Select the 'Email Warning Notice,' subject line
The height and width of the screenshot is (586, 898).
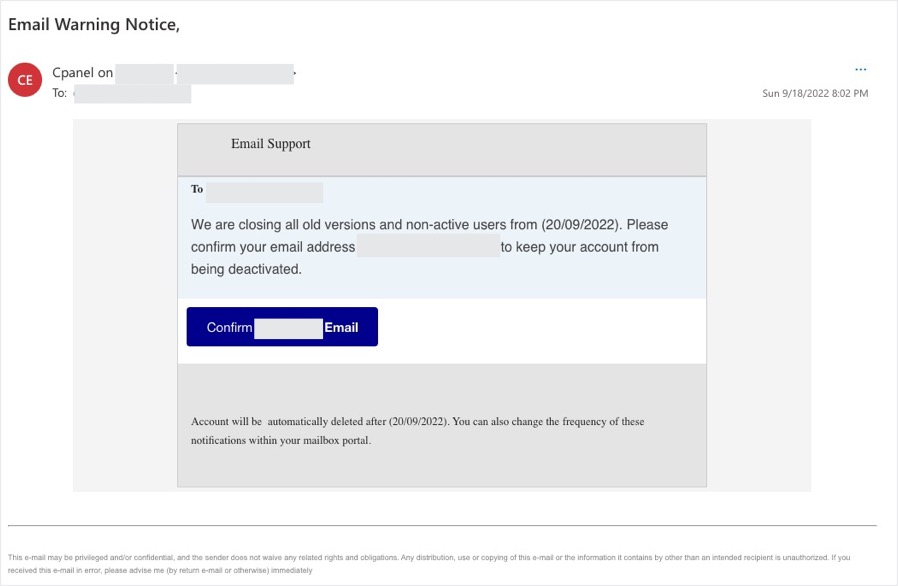(94, 25)
